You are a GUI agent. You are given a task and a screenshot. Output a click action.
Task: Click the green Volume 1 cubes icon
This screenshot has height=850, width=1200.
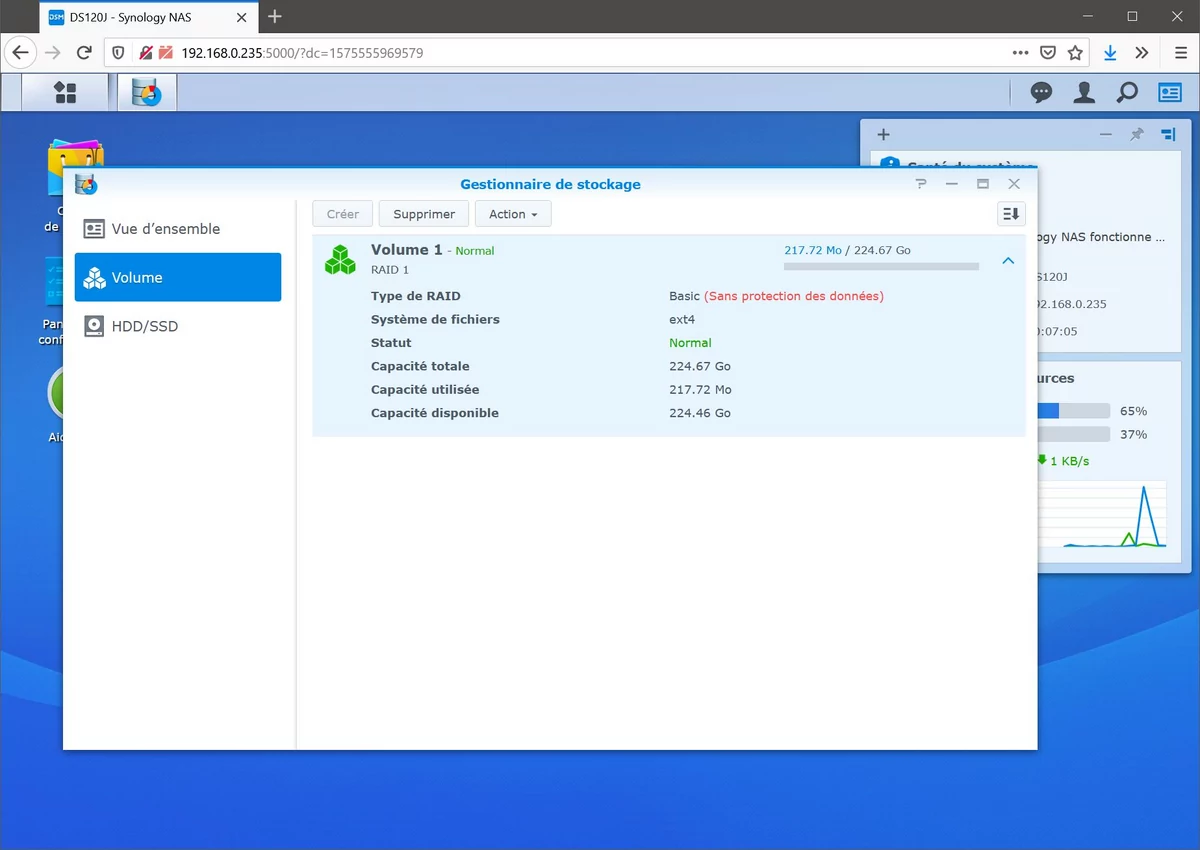point(340,260)
